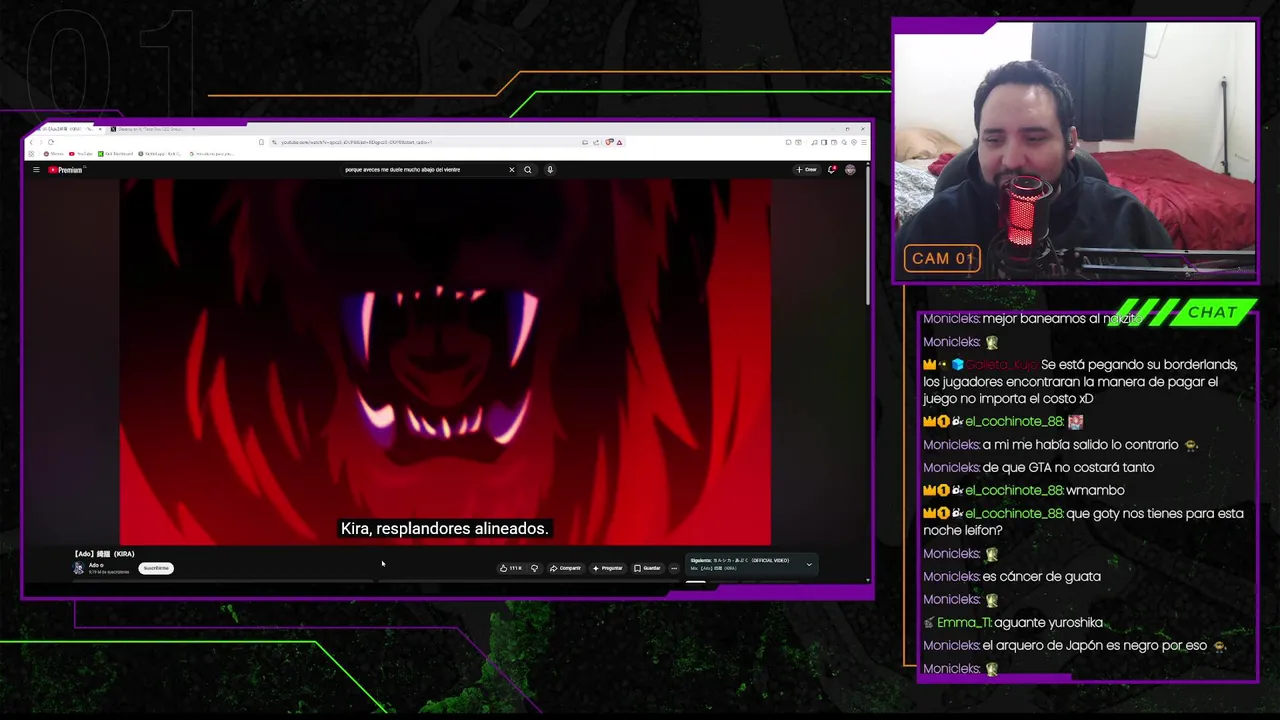Start voice search with the microphone icon
This screenshot has width=1280, height=720.
coord(550,170)
